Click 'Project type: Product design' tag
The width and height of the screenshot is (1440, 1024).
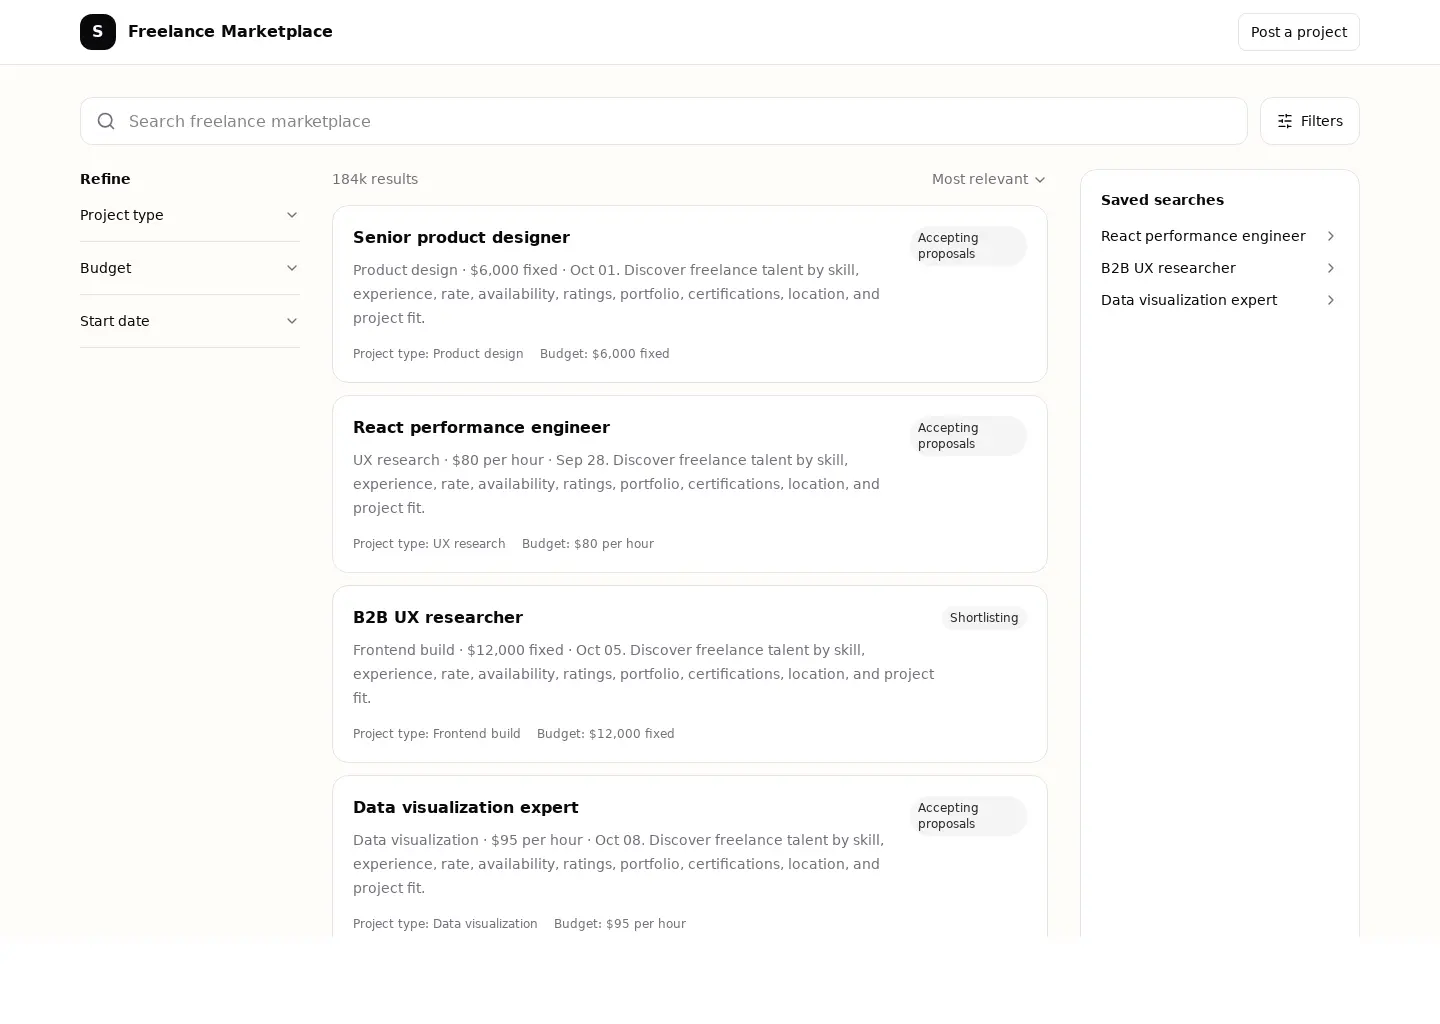point(438,354)
